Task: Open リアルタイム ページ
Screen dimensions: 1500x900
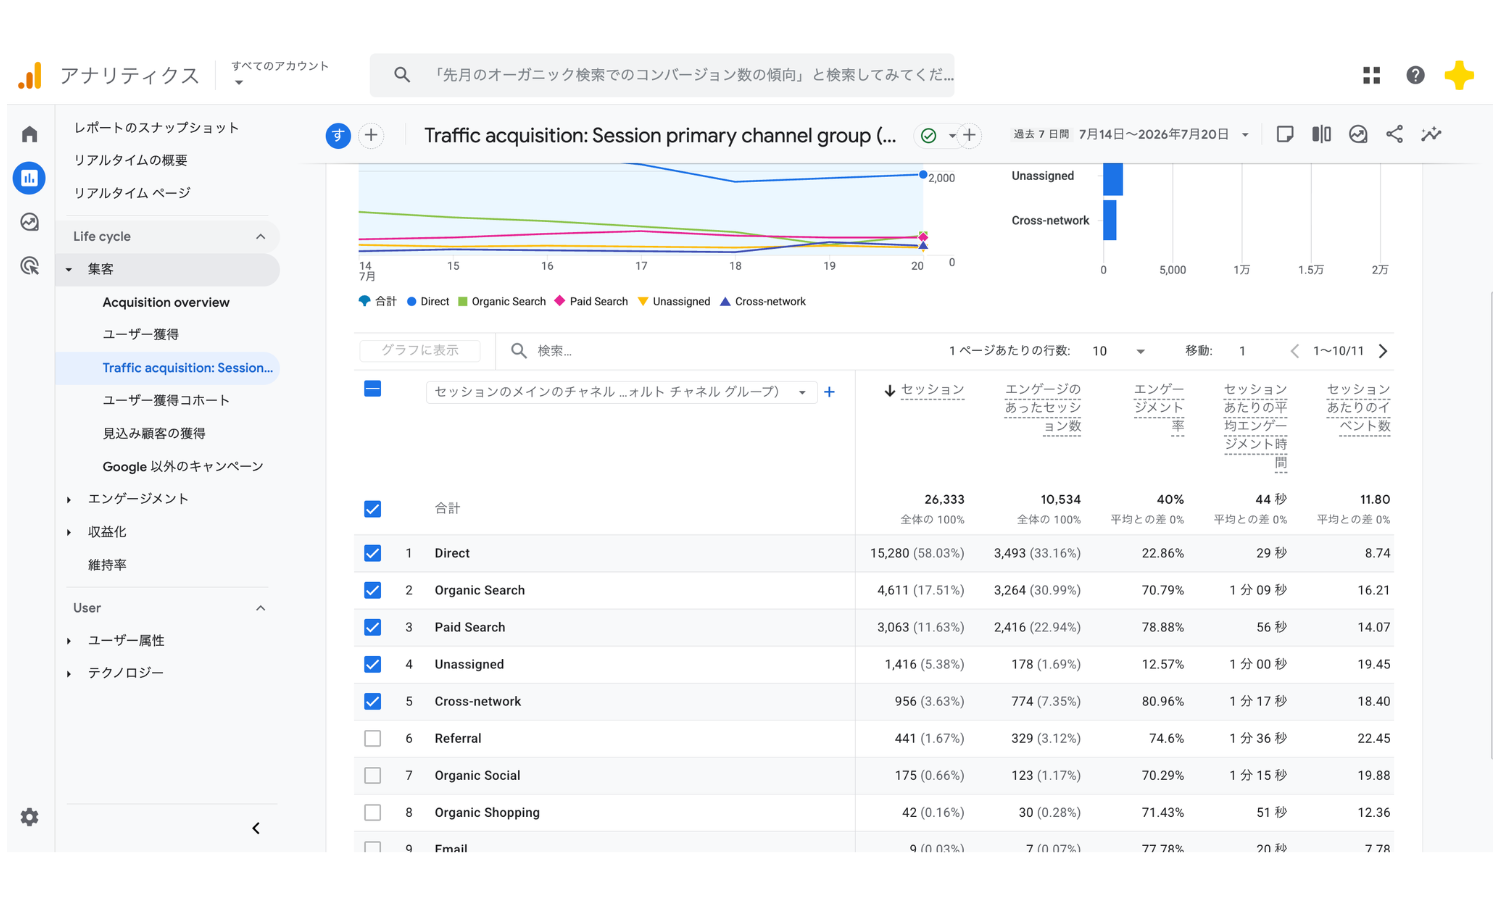Action: 132,193
